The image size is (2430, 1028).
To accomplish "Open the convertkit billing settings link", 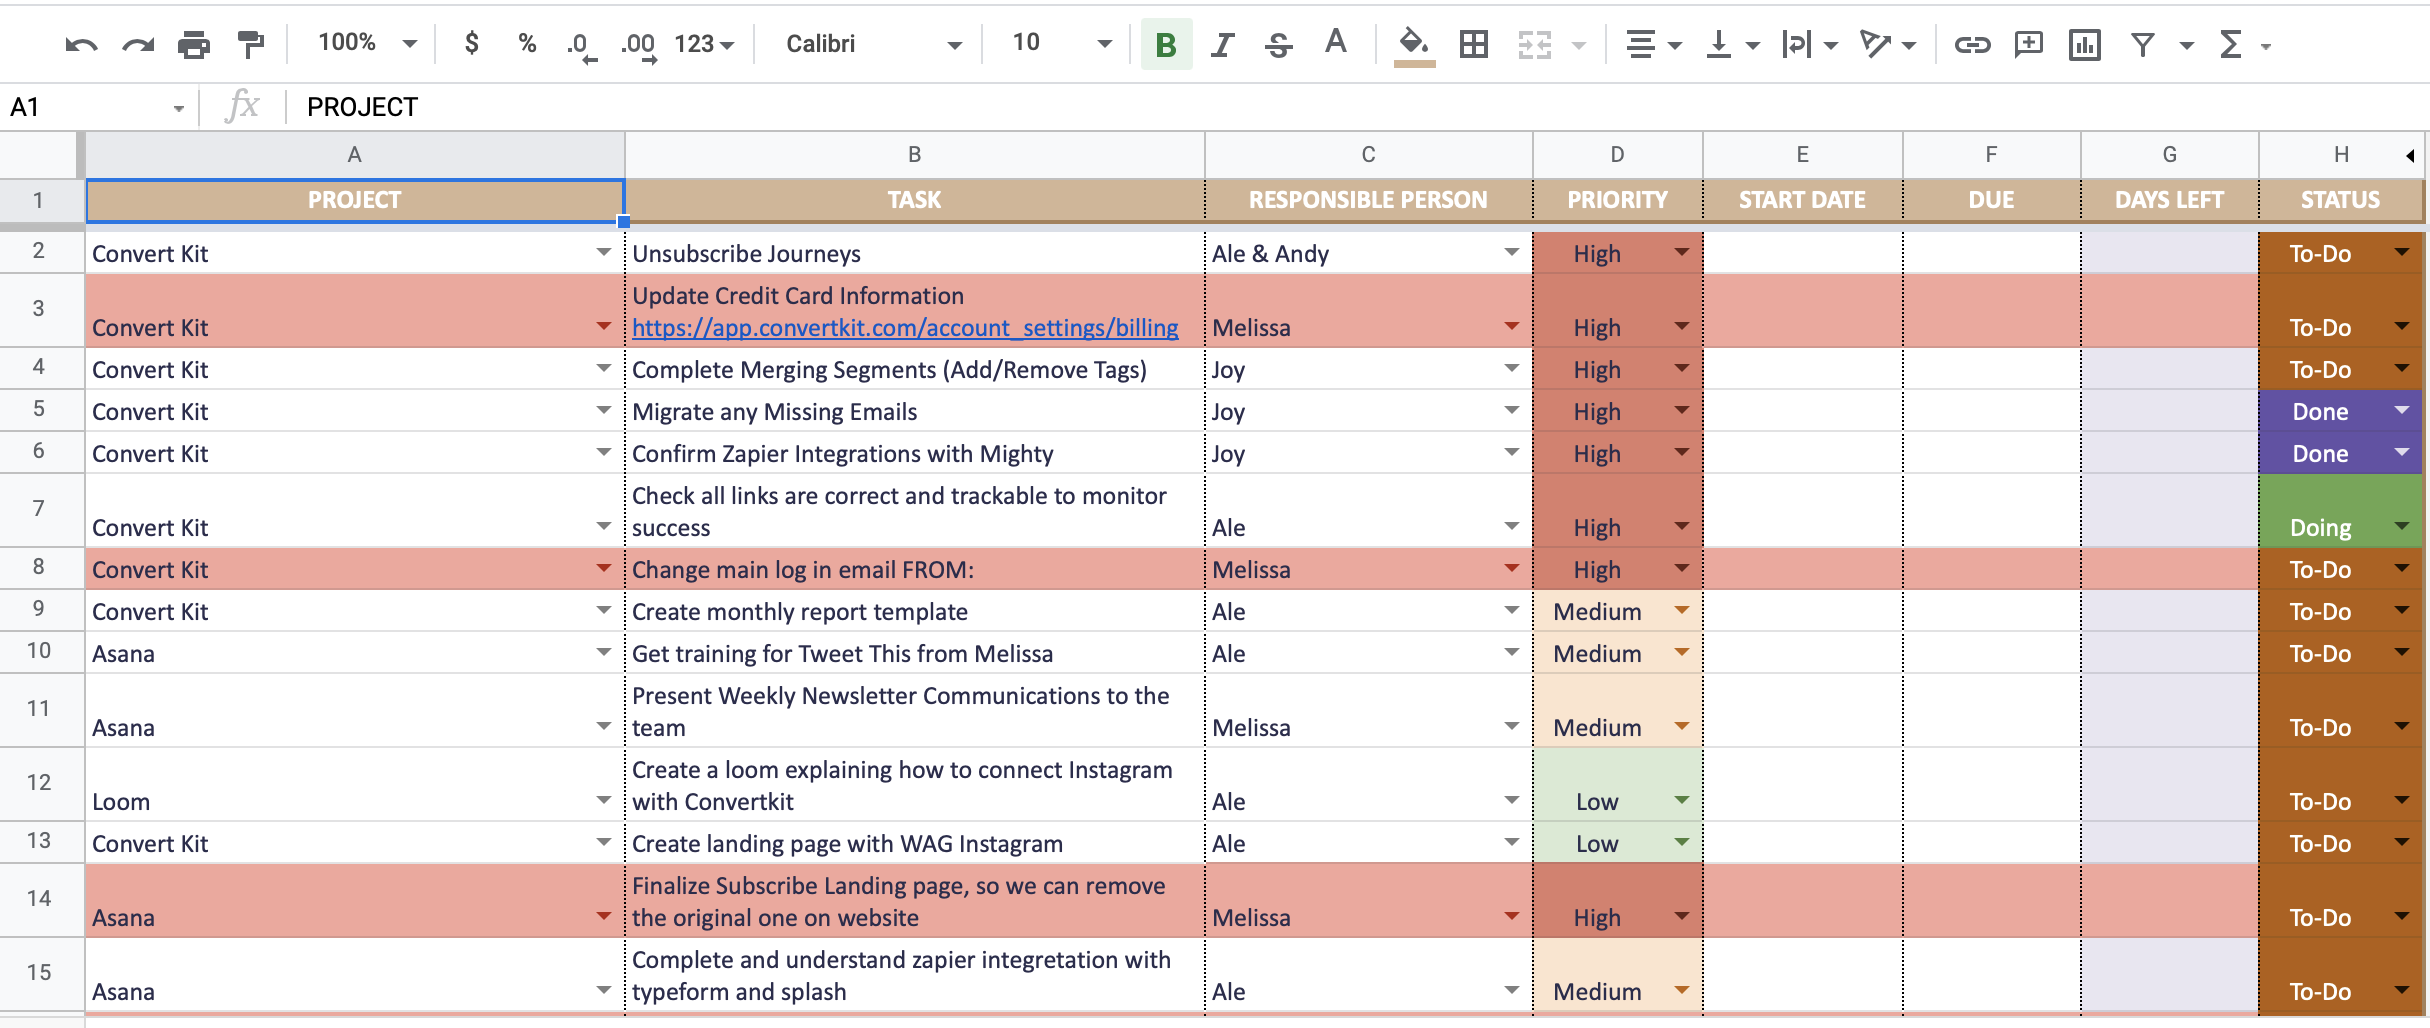I will (905, 328).
